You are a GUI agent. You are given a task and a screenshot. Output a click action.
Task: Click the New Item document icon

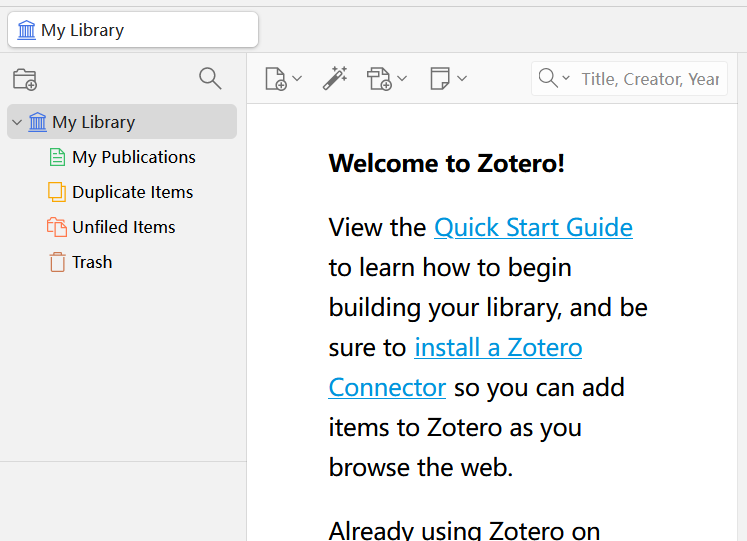[276, 79]
